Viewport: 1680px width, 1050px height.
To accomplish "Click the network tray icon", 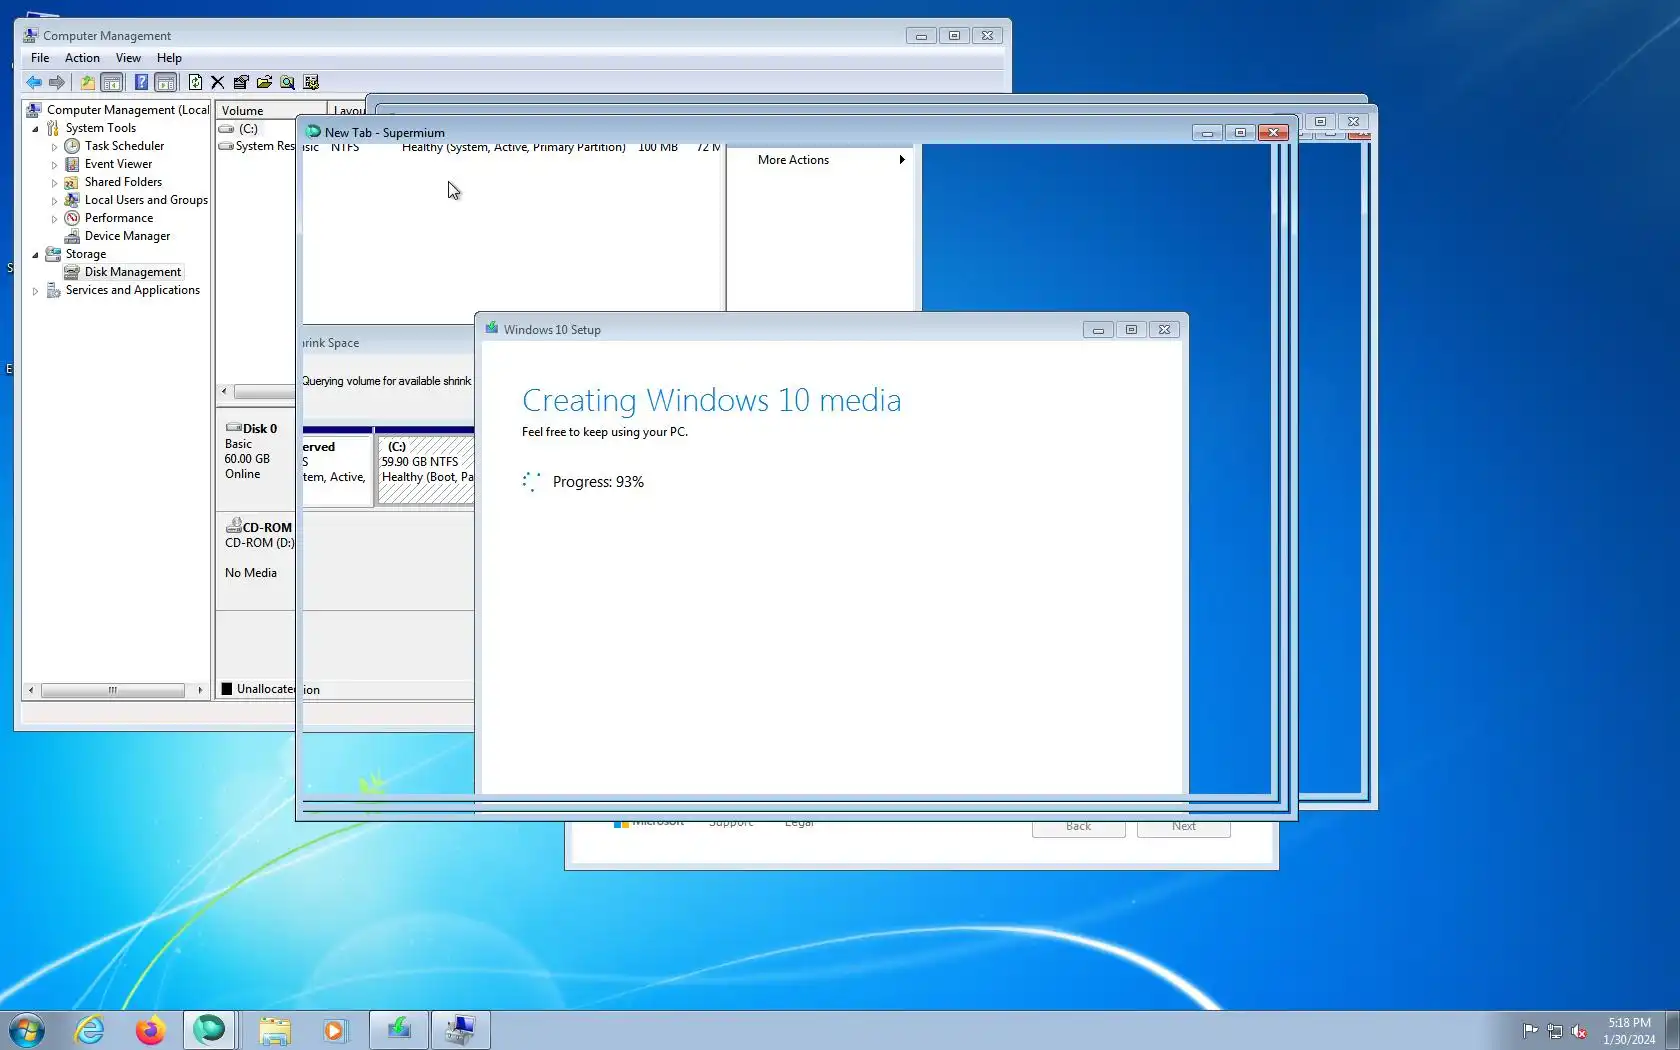I will 1555,1031.
